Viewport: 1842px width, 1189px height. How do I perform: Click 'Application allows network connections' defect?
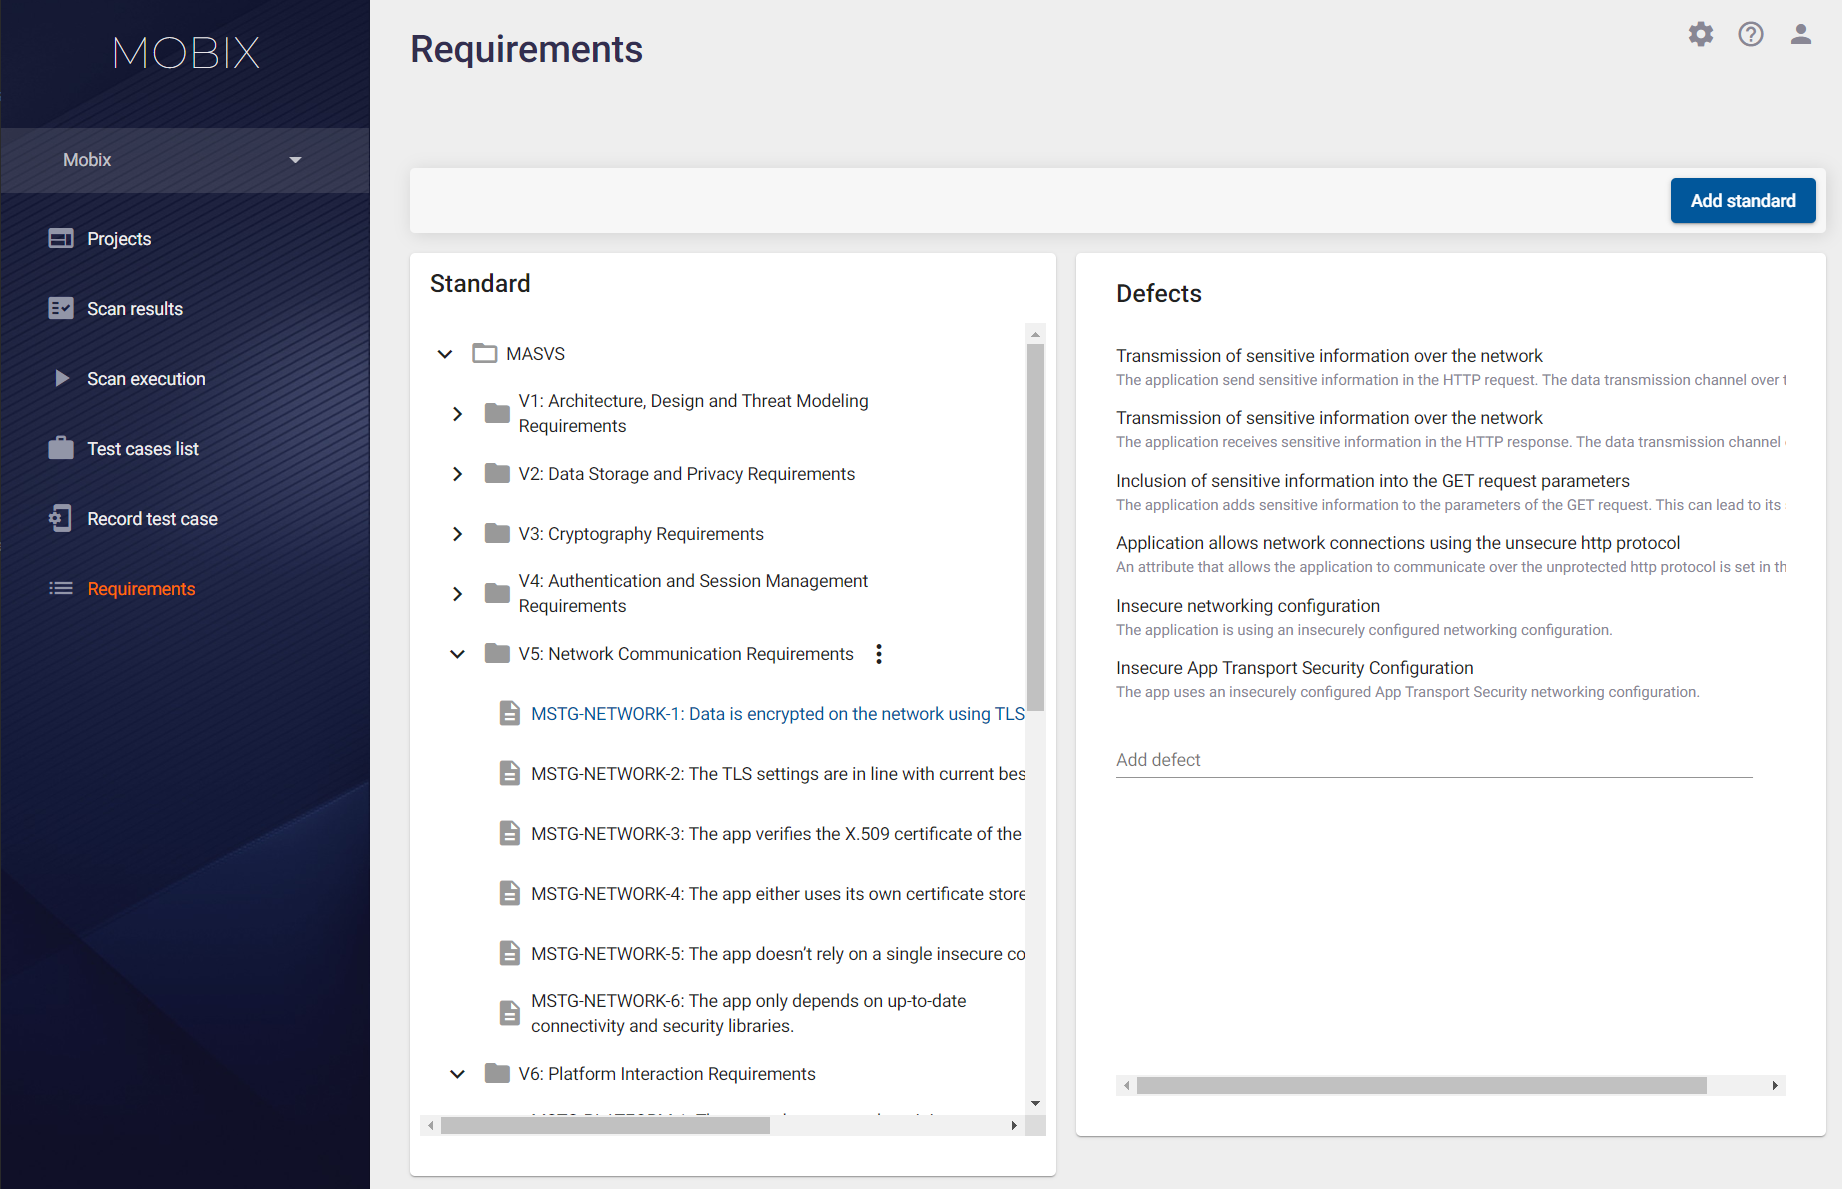1451,554
